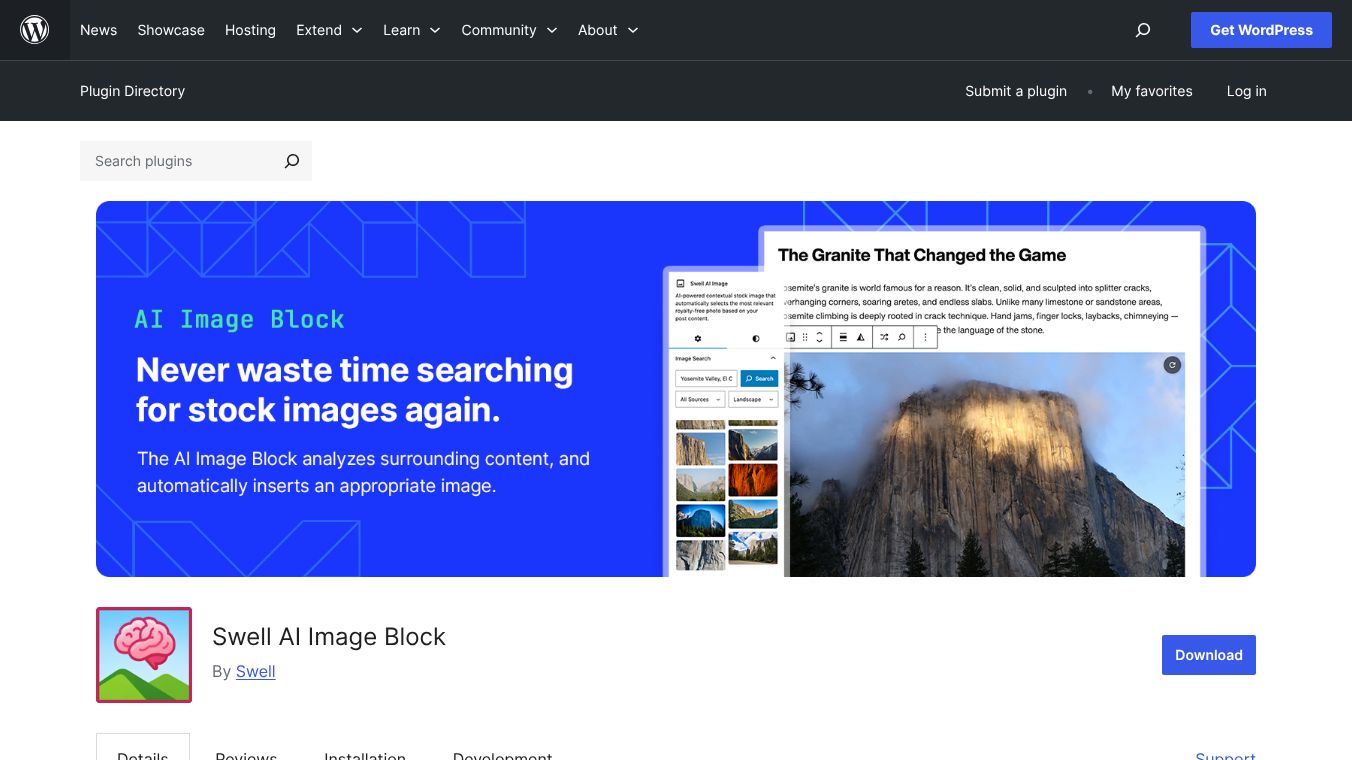Click the block mover arrows in the toolbar
The height and width of the screenshot is (760, 1352).
point(819,338)
